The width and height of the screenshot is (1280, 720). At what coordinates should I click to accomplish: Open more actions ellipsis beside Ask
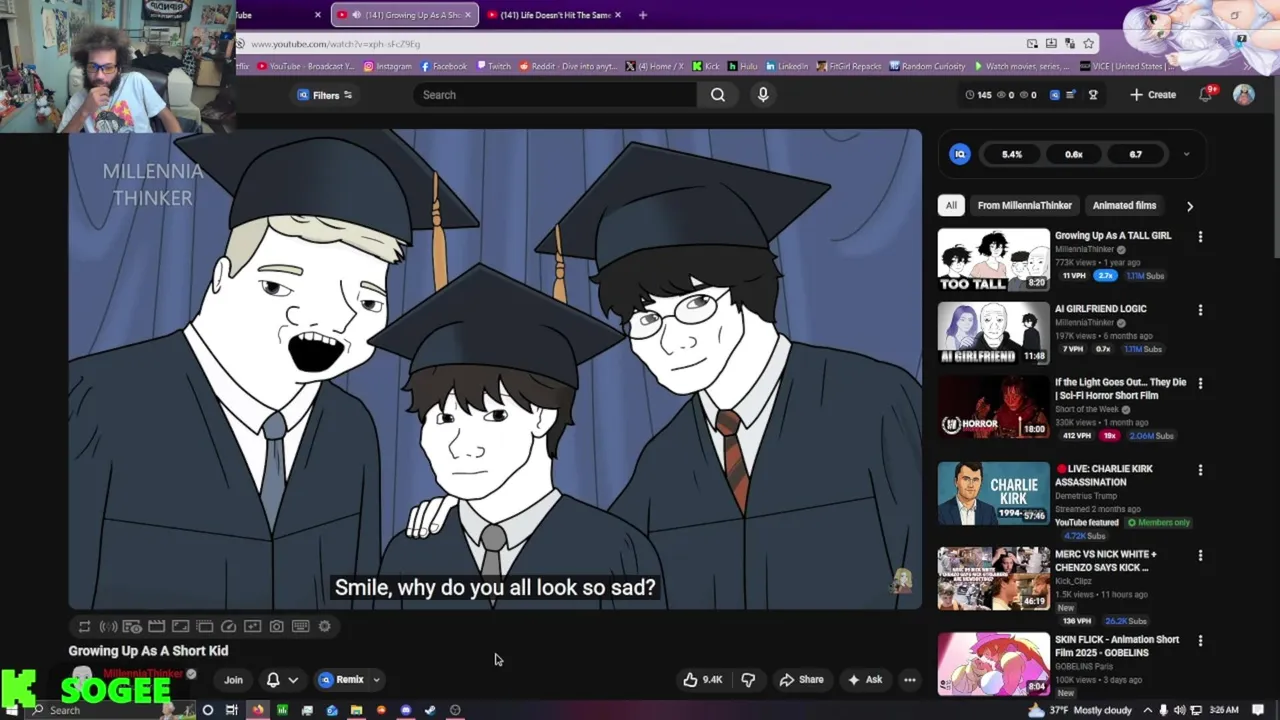909,680
